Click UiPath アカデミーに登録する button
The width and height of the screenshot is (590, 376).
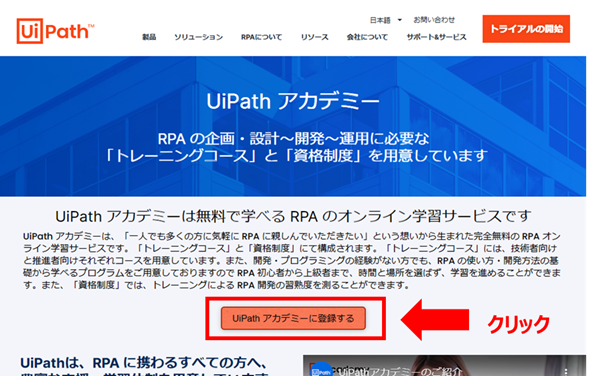[293, 318]
